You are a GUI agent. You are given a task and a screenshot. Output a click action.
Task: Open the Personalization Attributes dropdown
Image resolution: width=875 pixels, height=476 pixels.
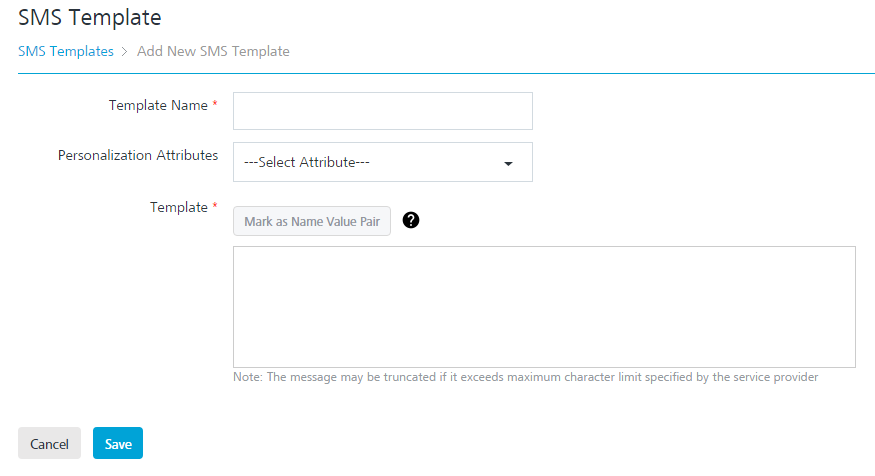(382, 162)
